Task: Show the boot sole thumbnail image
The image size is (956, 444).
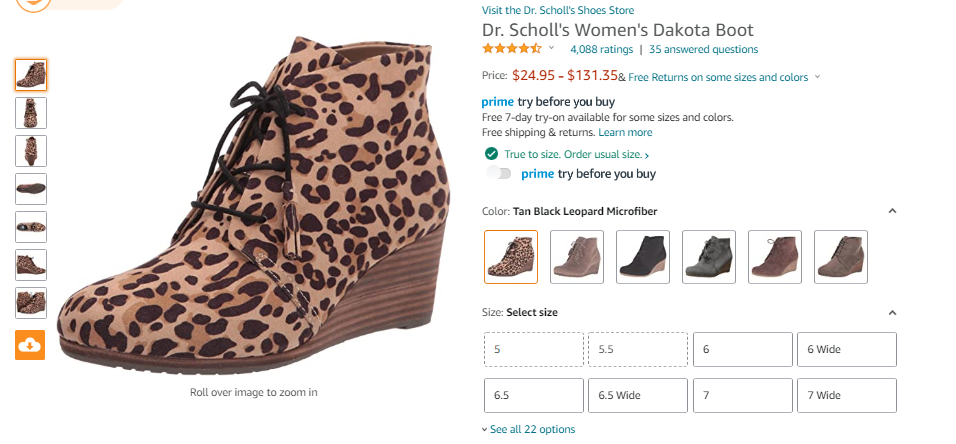Action: 30,189
